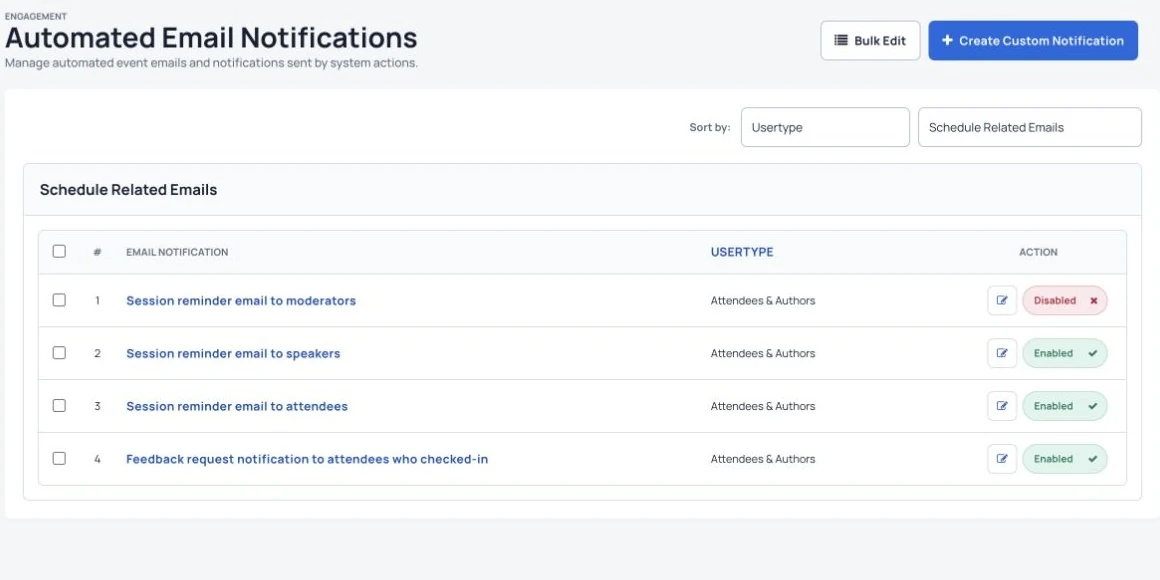Sort by the USERTYPE column header
Screen dimensions: 1160x580
(x=742, y=252)
